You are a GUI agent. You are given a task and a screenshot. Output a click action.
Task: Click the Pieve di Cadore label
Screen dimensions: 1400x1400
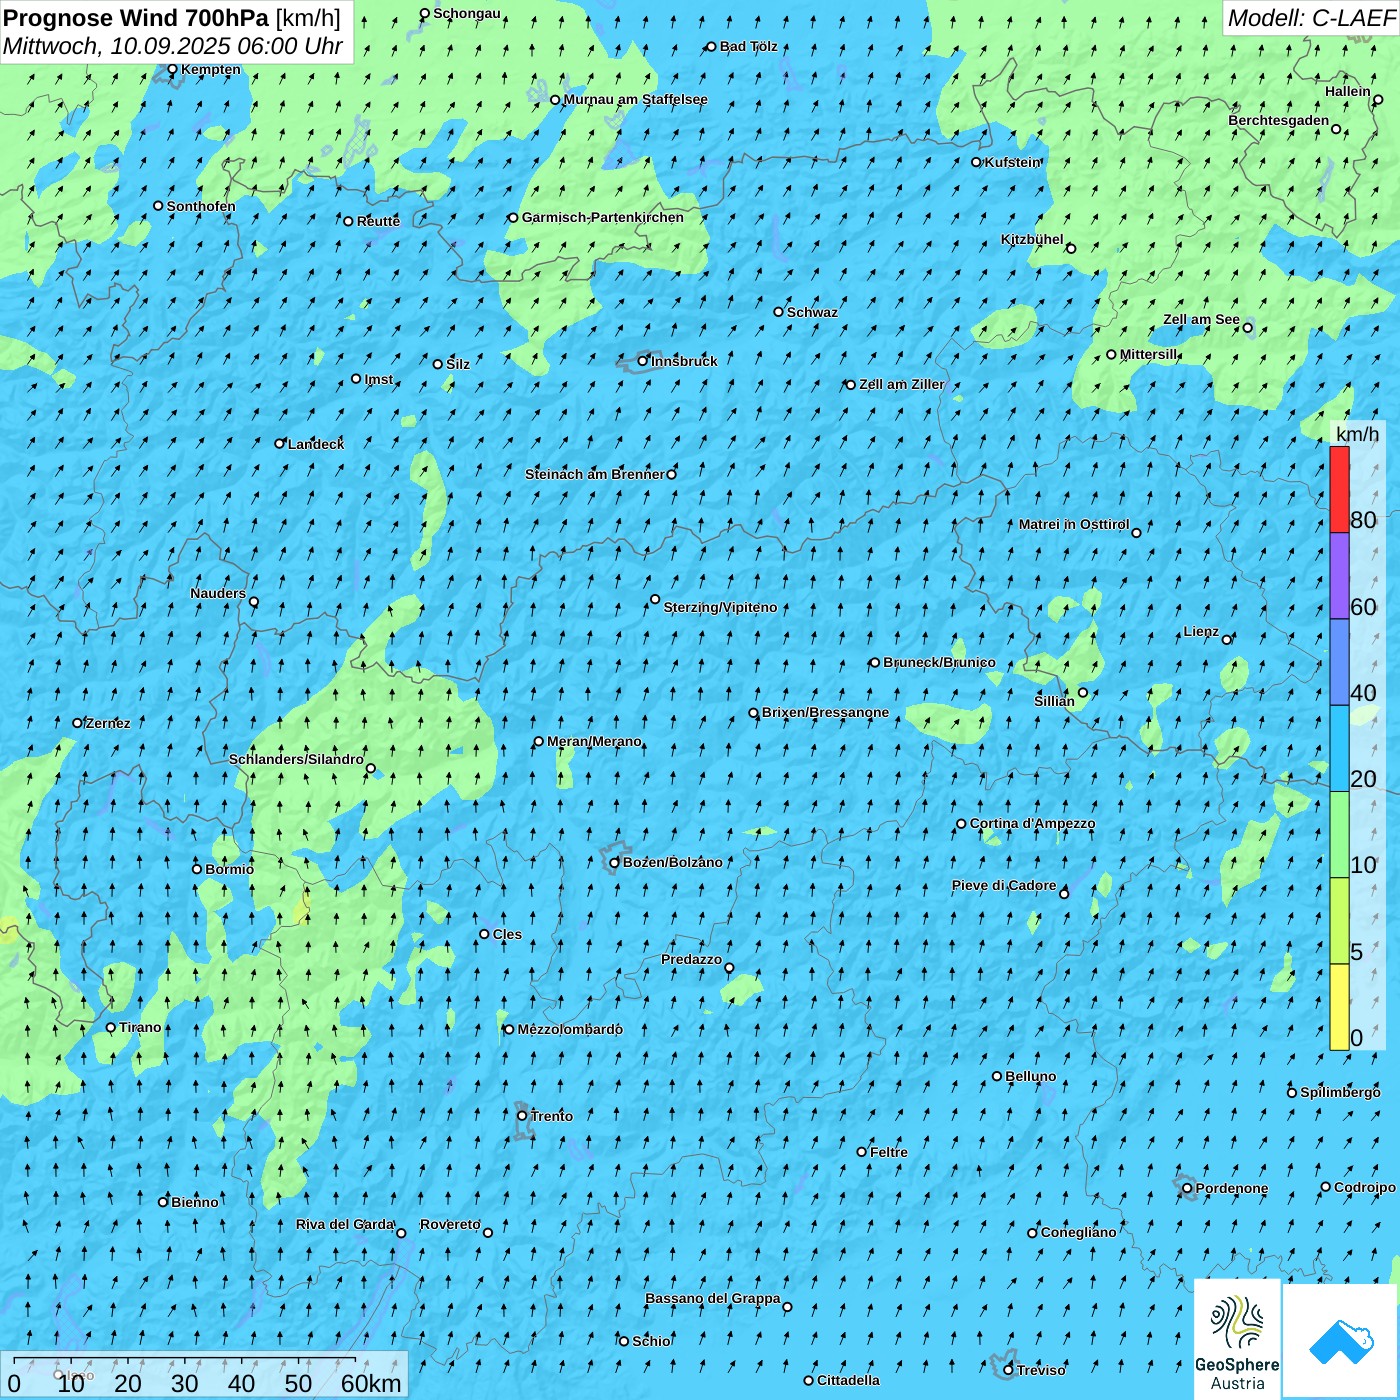click(1004, 885)
